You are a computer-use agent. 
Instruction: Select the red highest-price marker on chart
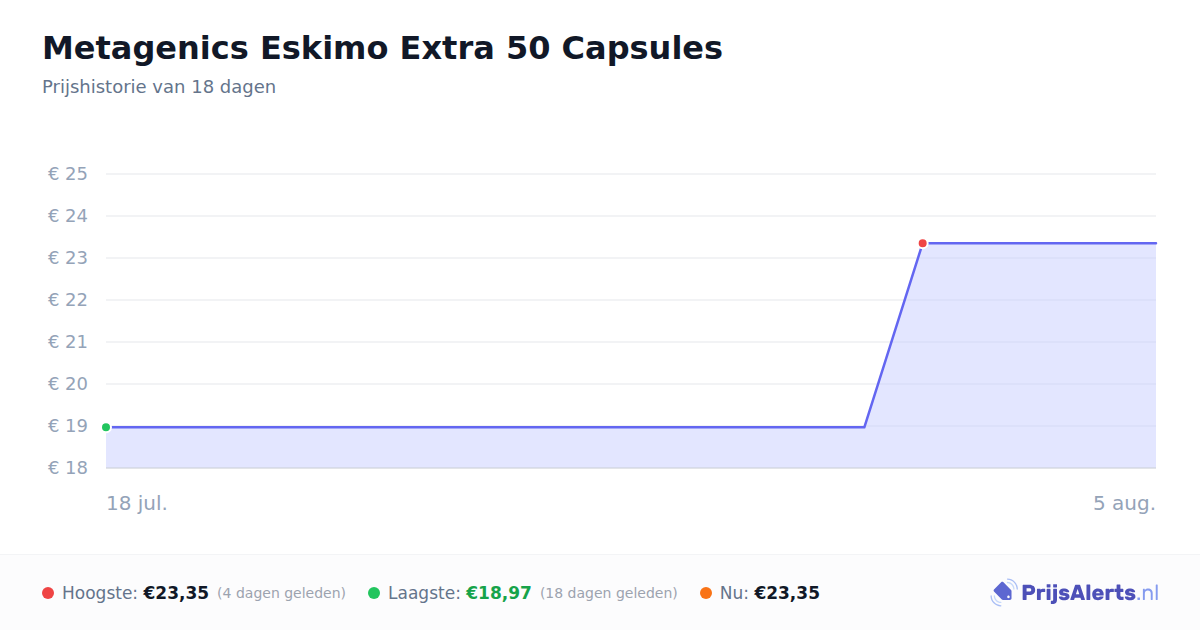coord(923,243)
